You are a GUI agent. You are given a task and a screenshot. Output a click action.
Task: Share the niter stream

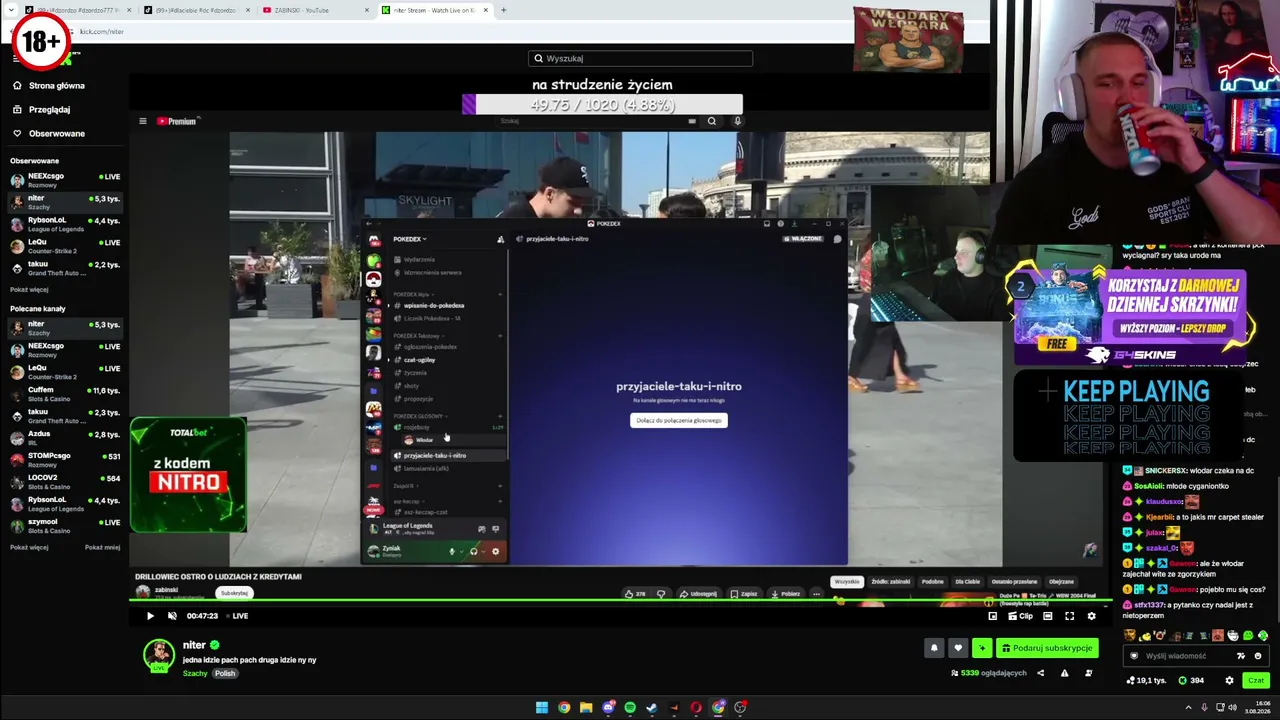click(x=1040, y=673)
